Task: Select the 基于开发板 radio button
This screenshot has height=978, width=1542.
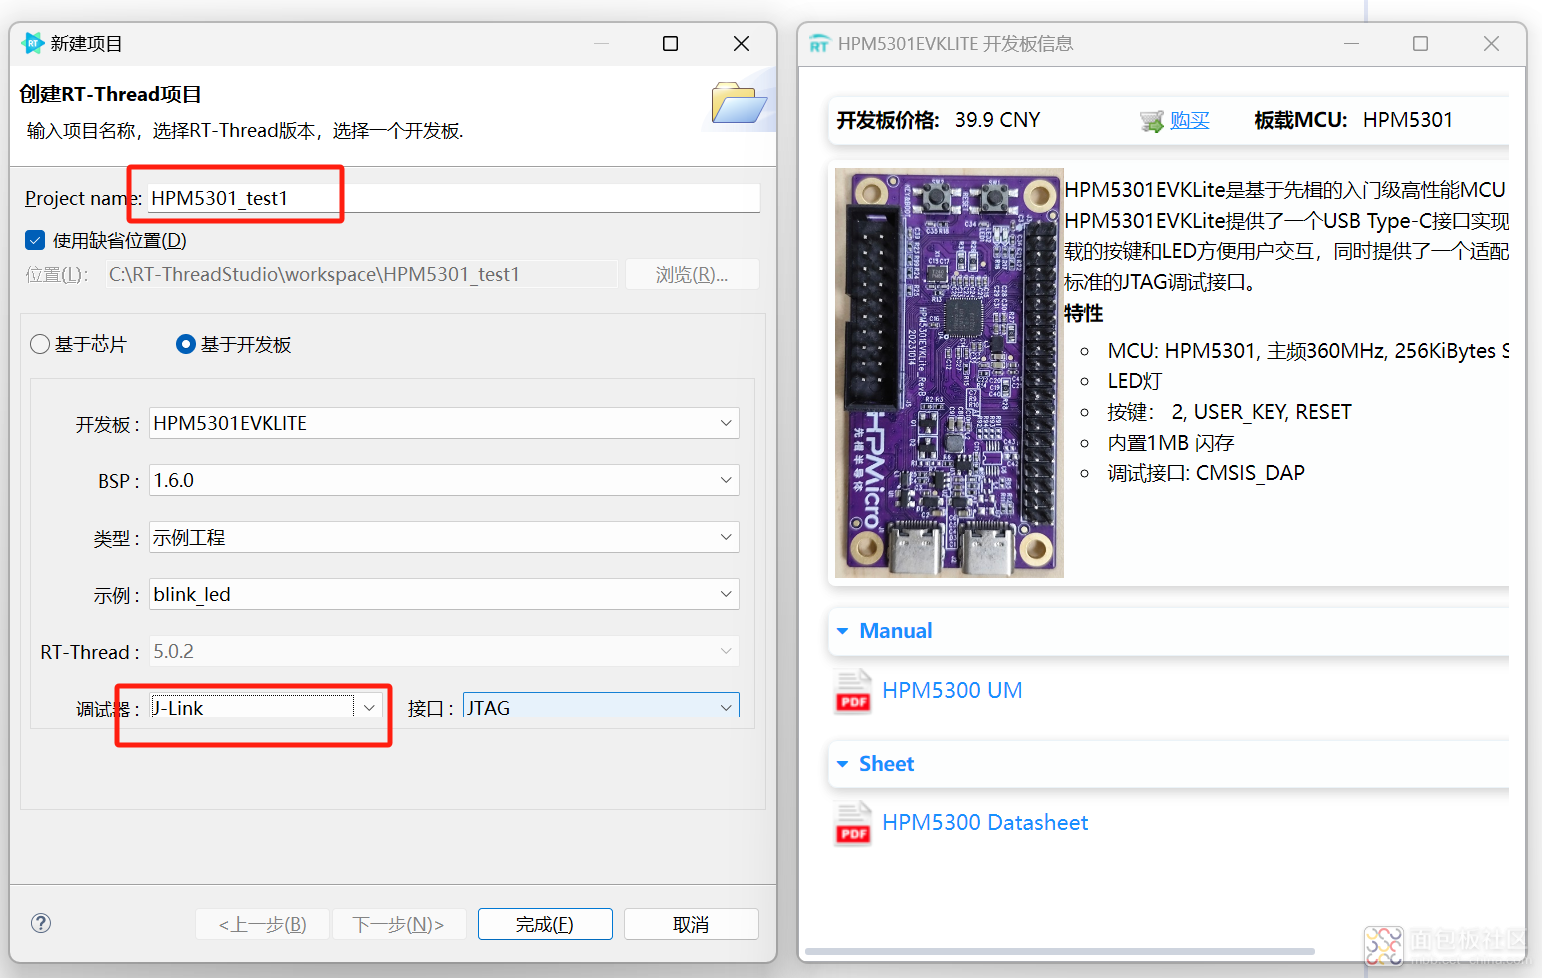Action: pos(185,344)
